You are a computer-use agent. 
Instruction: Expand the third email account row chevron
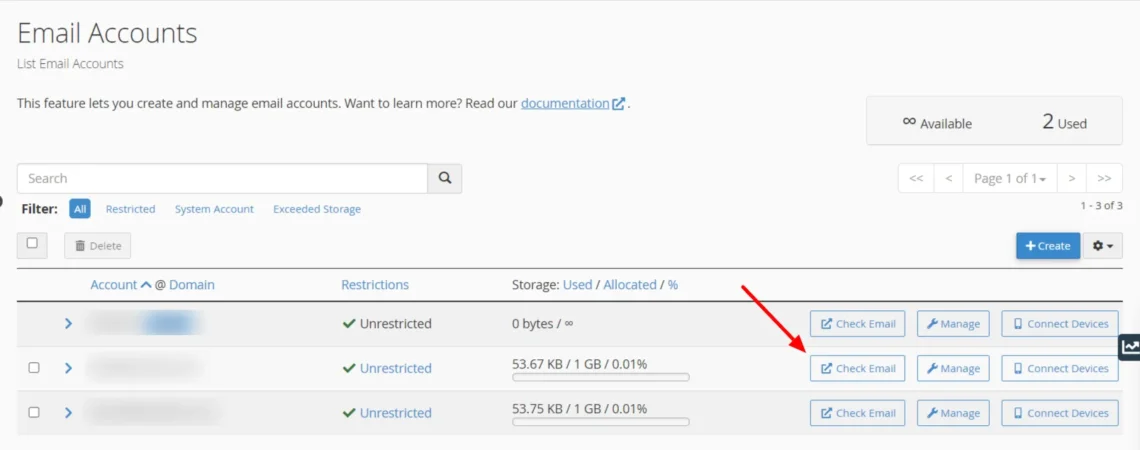pos(68,412)
